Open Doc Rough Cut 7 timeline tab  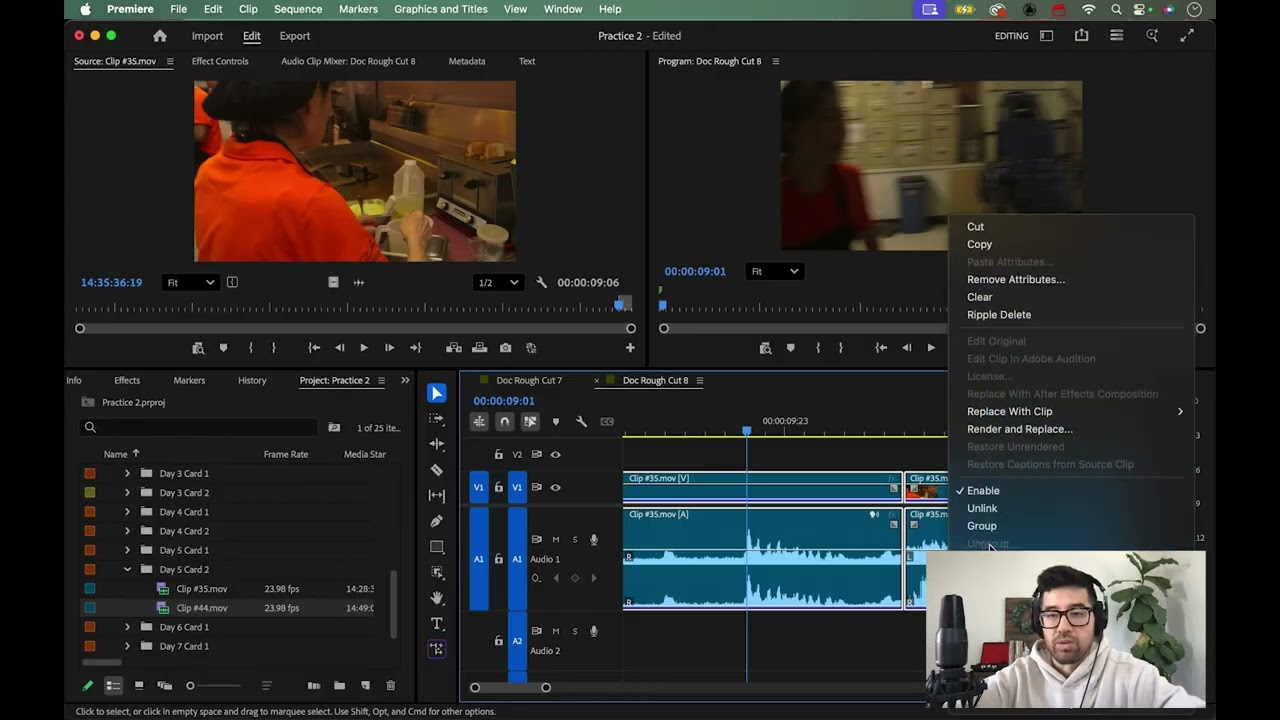(x=529, y=380)
